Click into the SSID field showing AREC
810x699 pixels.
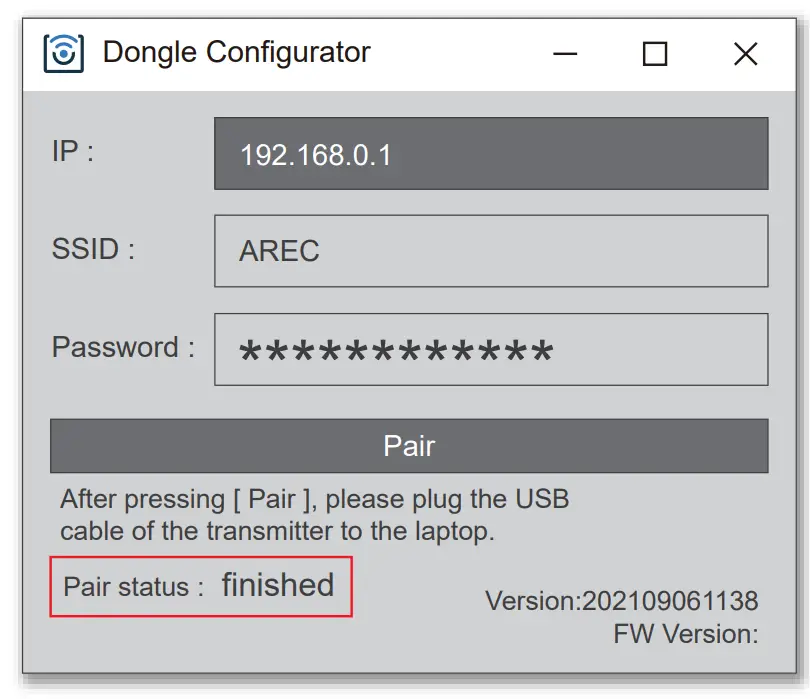490,251
